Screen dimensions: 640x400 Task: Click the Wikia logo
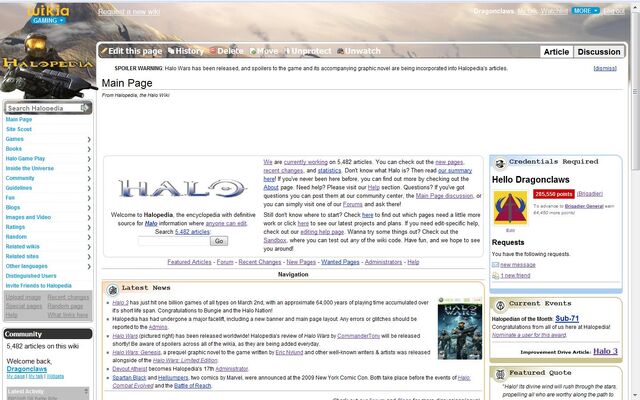click(x=48, y=10)
